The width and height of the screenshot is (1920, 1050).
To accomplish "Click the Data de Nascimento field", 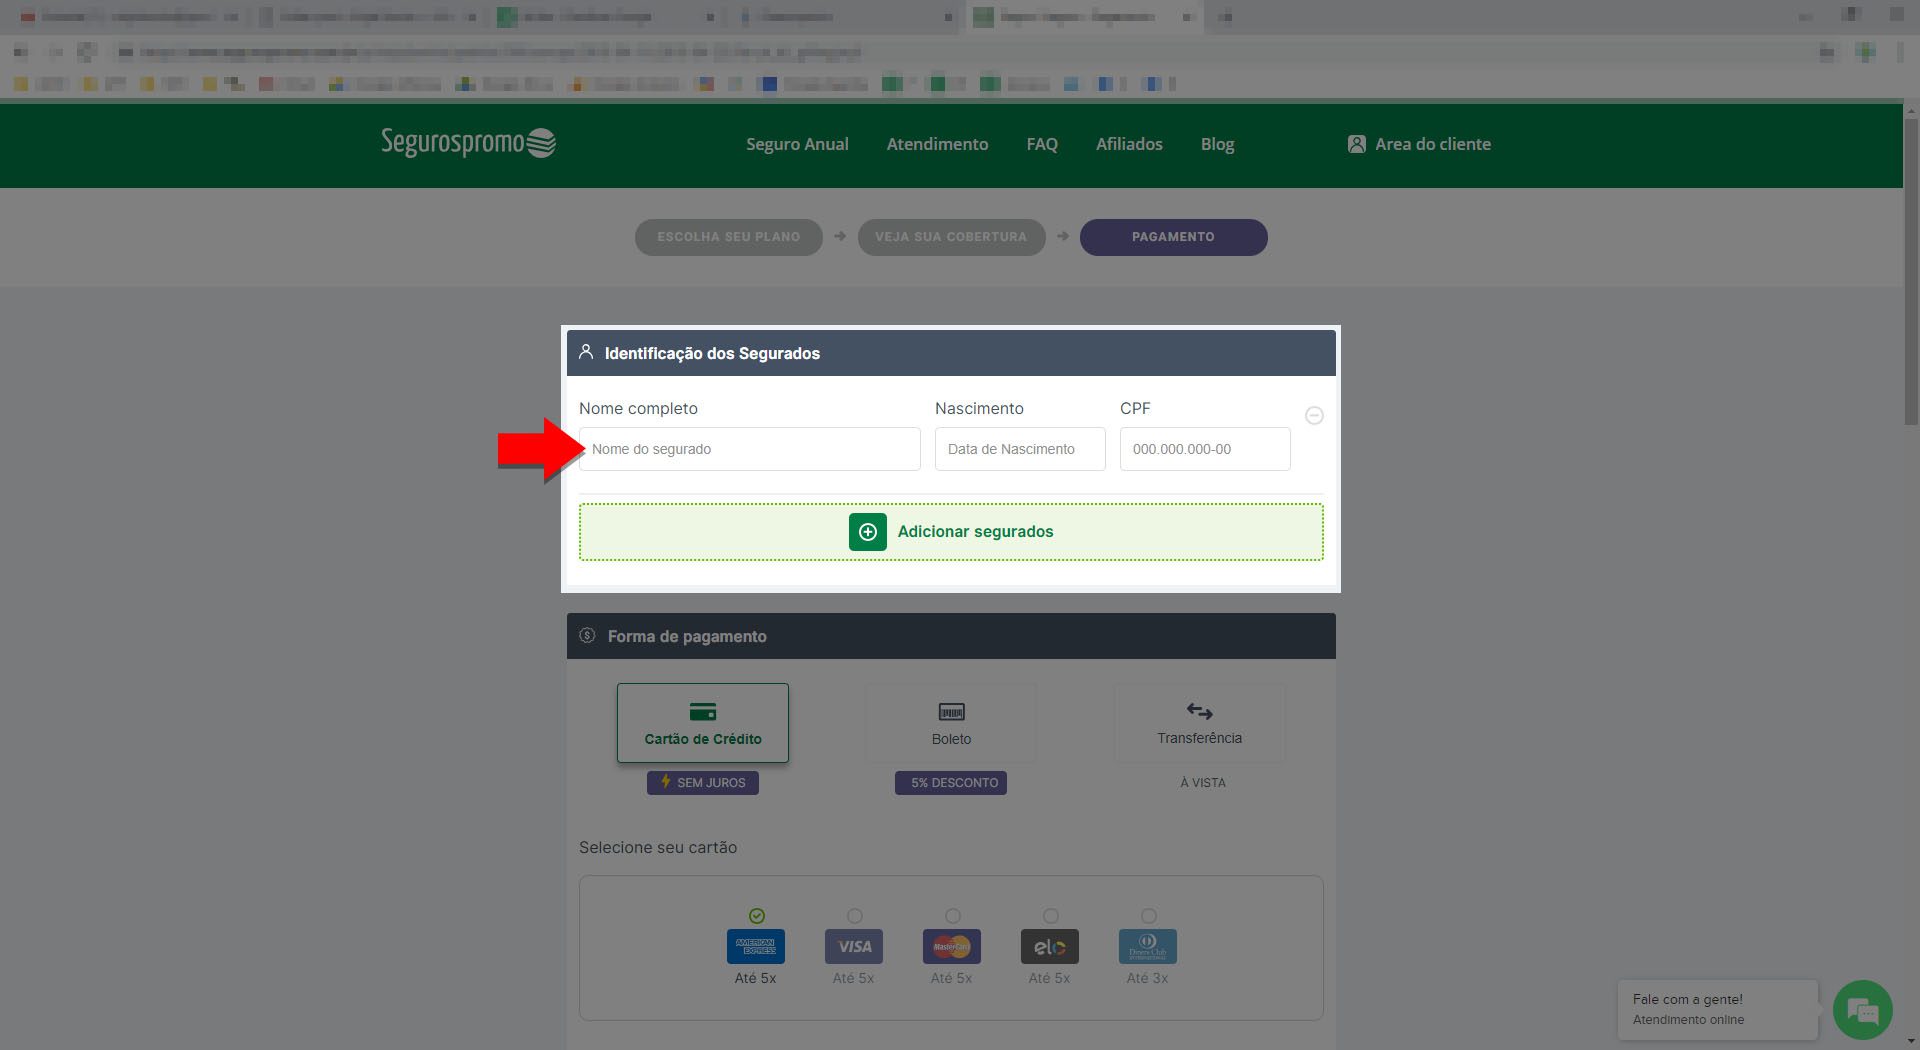I will pos(1020,449).
